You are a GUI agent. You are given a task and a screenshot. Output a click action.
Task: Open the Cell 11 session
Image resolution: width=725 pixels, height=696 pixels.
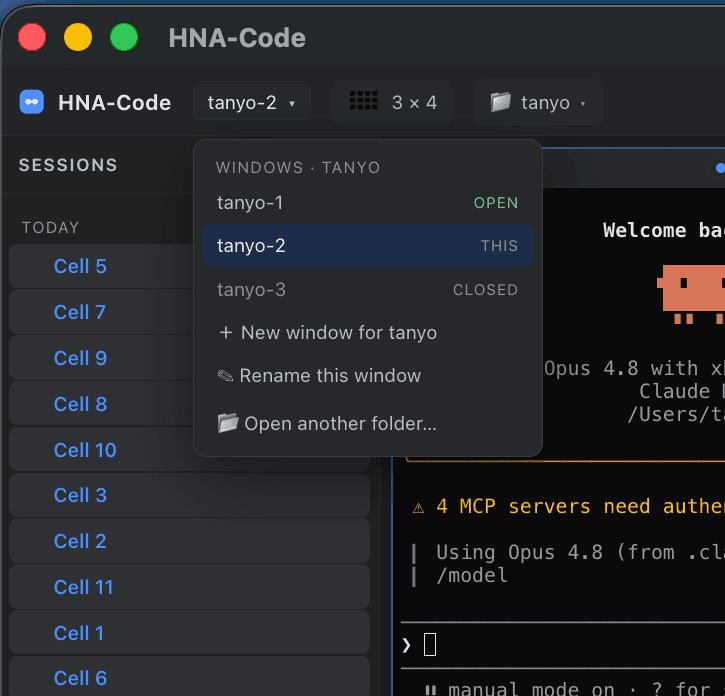tap(190, 587)
